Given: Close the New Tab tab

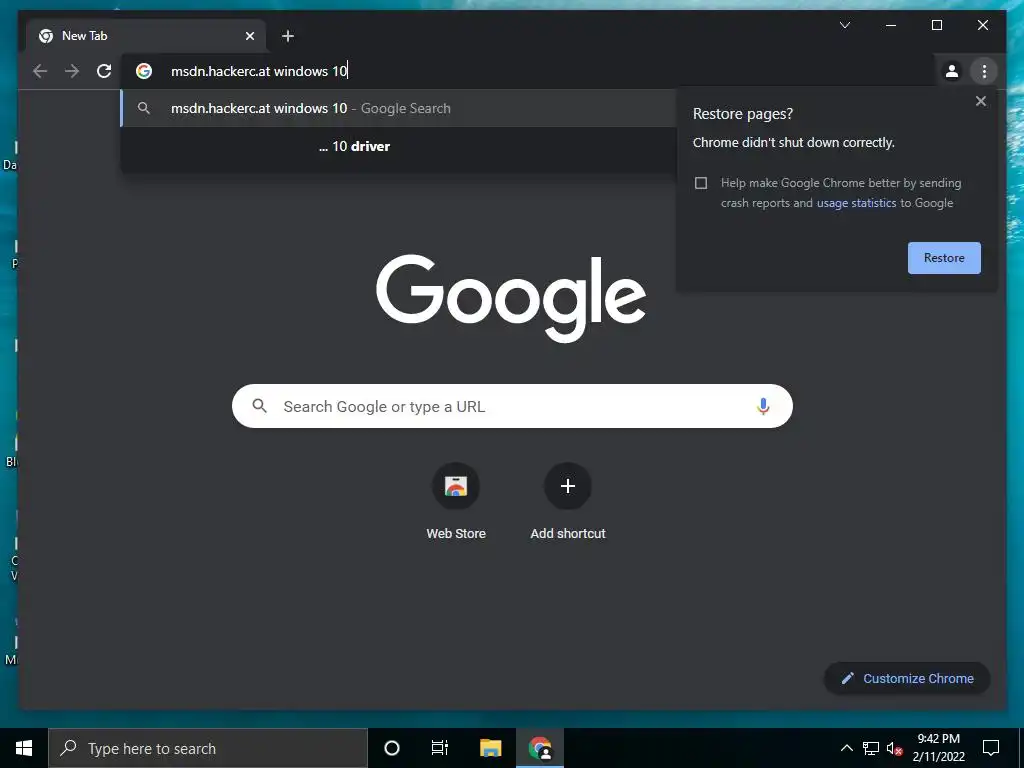Looking at the screenshot, I should click(249, 36).
